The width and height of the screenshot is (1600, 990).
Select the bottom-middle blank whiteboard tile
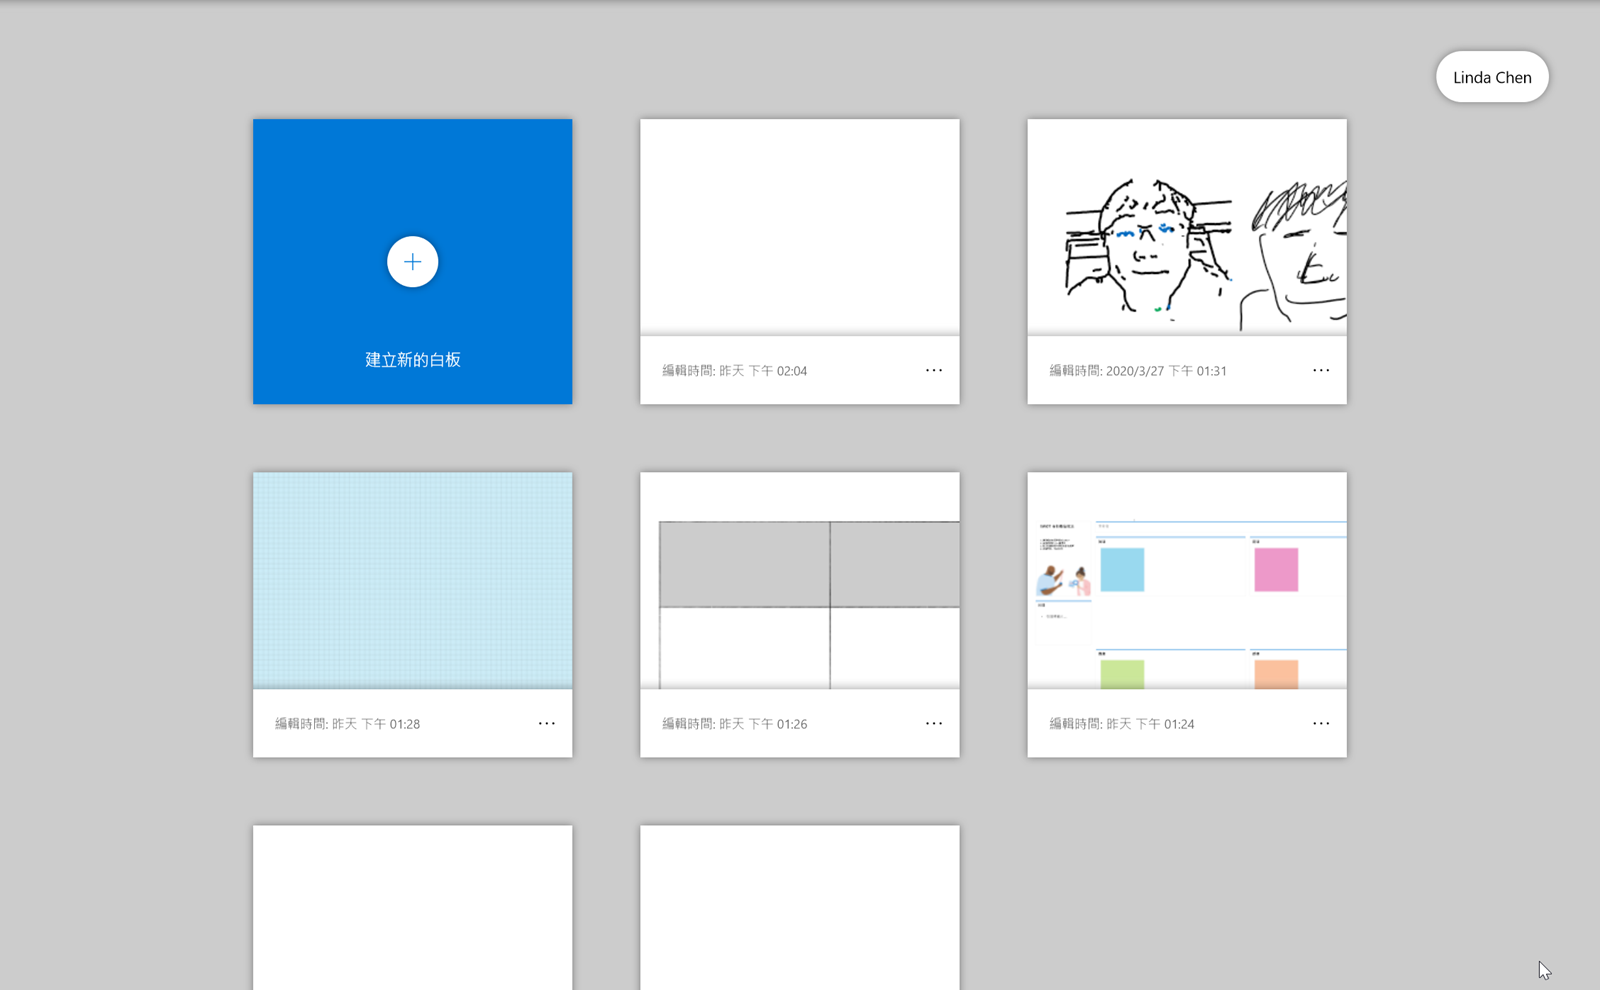click(x=799, y=907)
